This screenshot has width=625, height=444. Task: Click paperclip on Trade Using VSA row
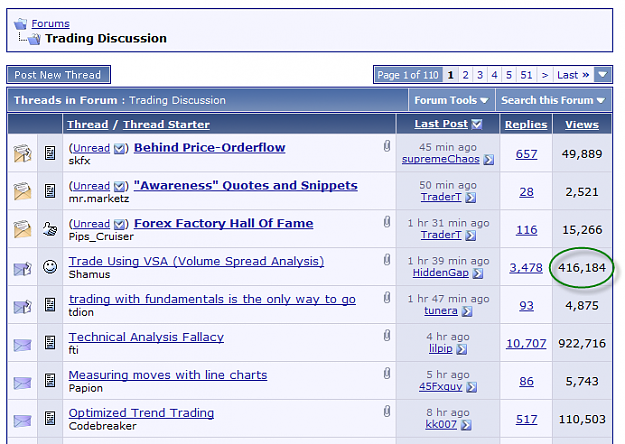(x=387, y=260)
